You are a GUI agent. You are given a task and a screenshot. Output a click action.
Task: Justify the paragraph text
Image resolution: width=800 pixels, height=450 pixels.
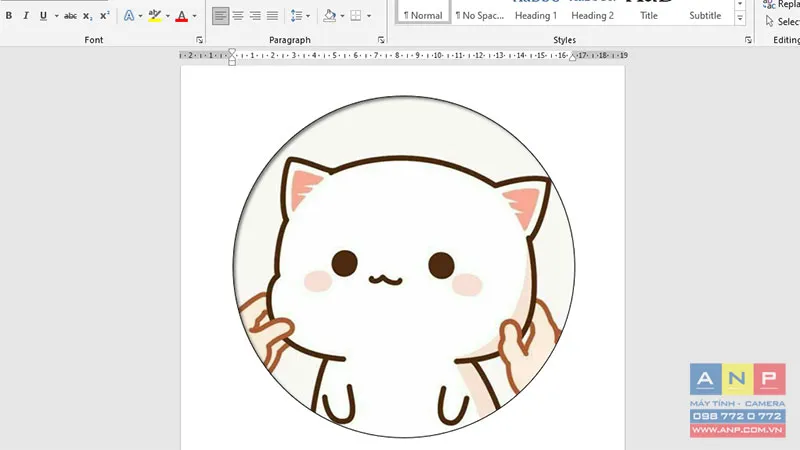pos(272,16)
